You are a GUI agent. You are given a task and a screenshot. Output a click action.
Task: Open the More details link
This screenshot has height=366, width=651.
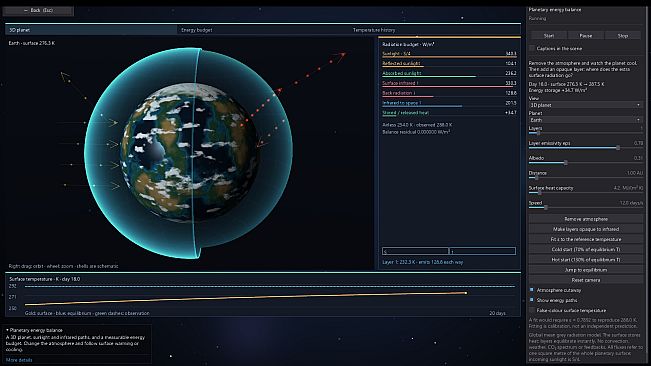19,360
